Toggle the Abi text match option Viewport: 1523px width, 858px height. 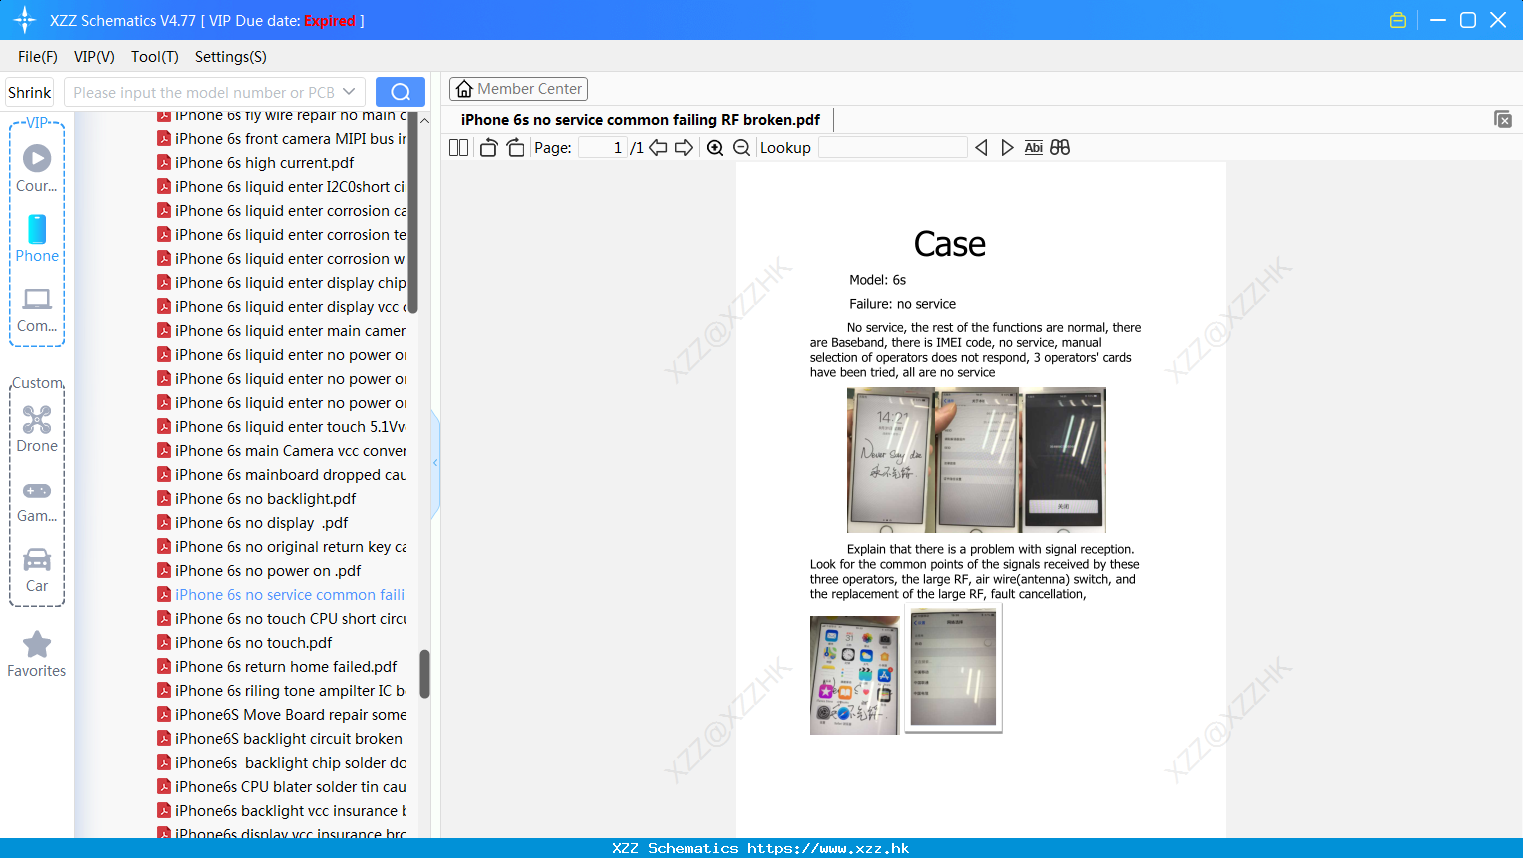point(1034,148)
